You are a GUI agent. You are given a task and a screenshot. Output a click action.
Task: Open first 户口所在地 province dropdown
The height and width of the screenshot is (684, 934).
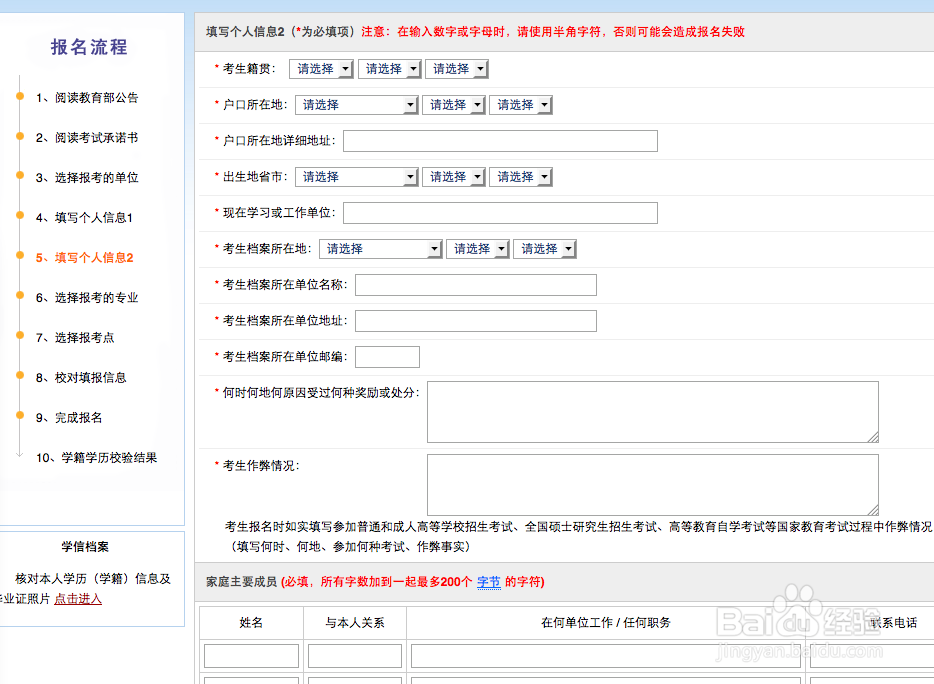(x=356, y=105)
